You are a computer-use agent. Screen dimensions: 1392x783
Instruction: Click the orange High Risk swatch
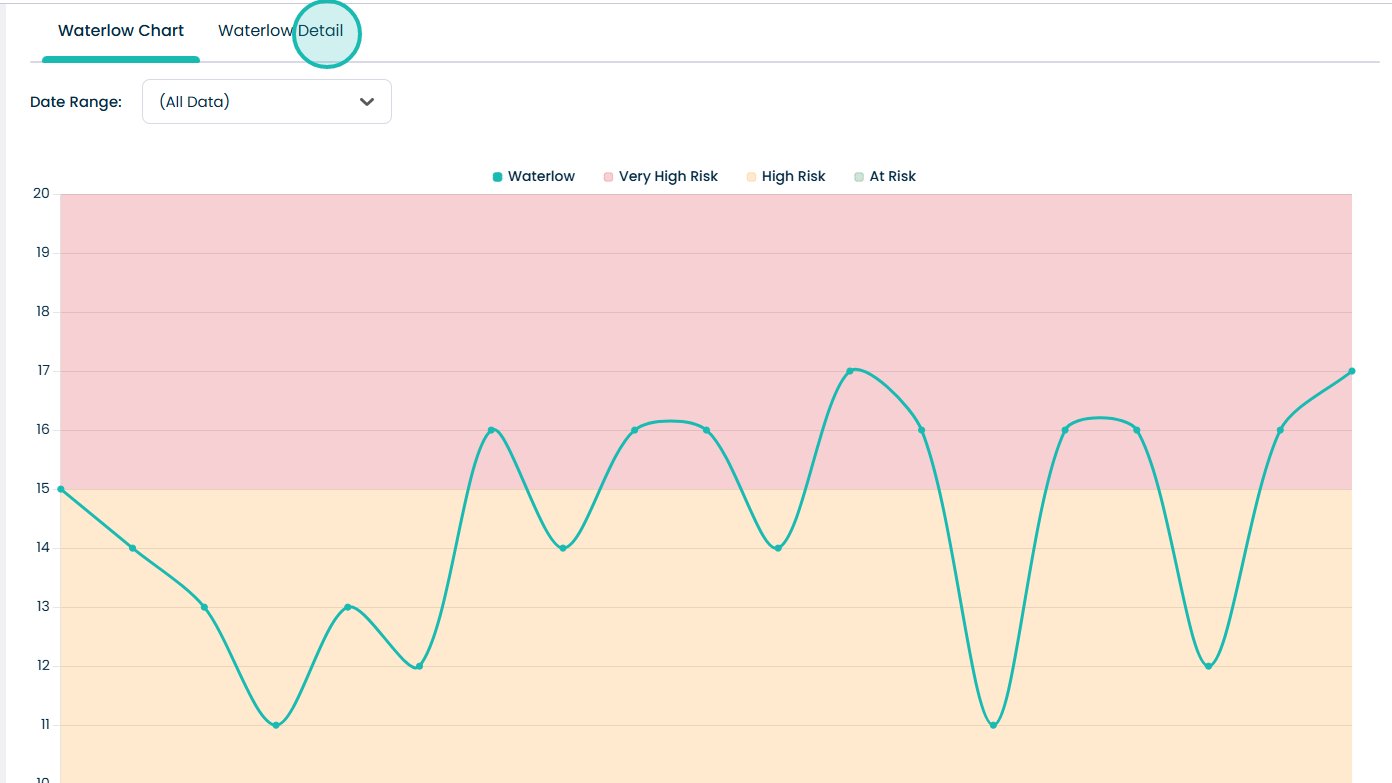click(751, 177)
